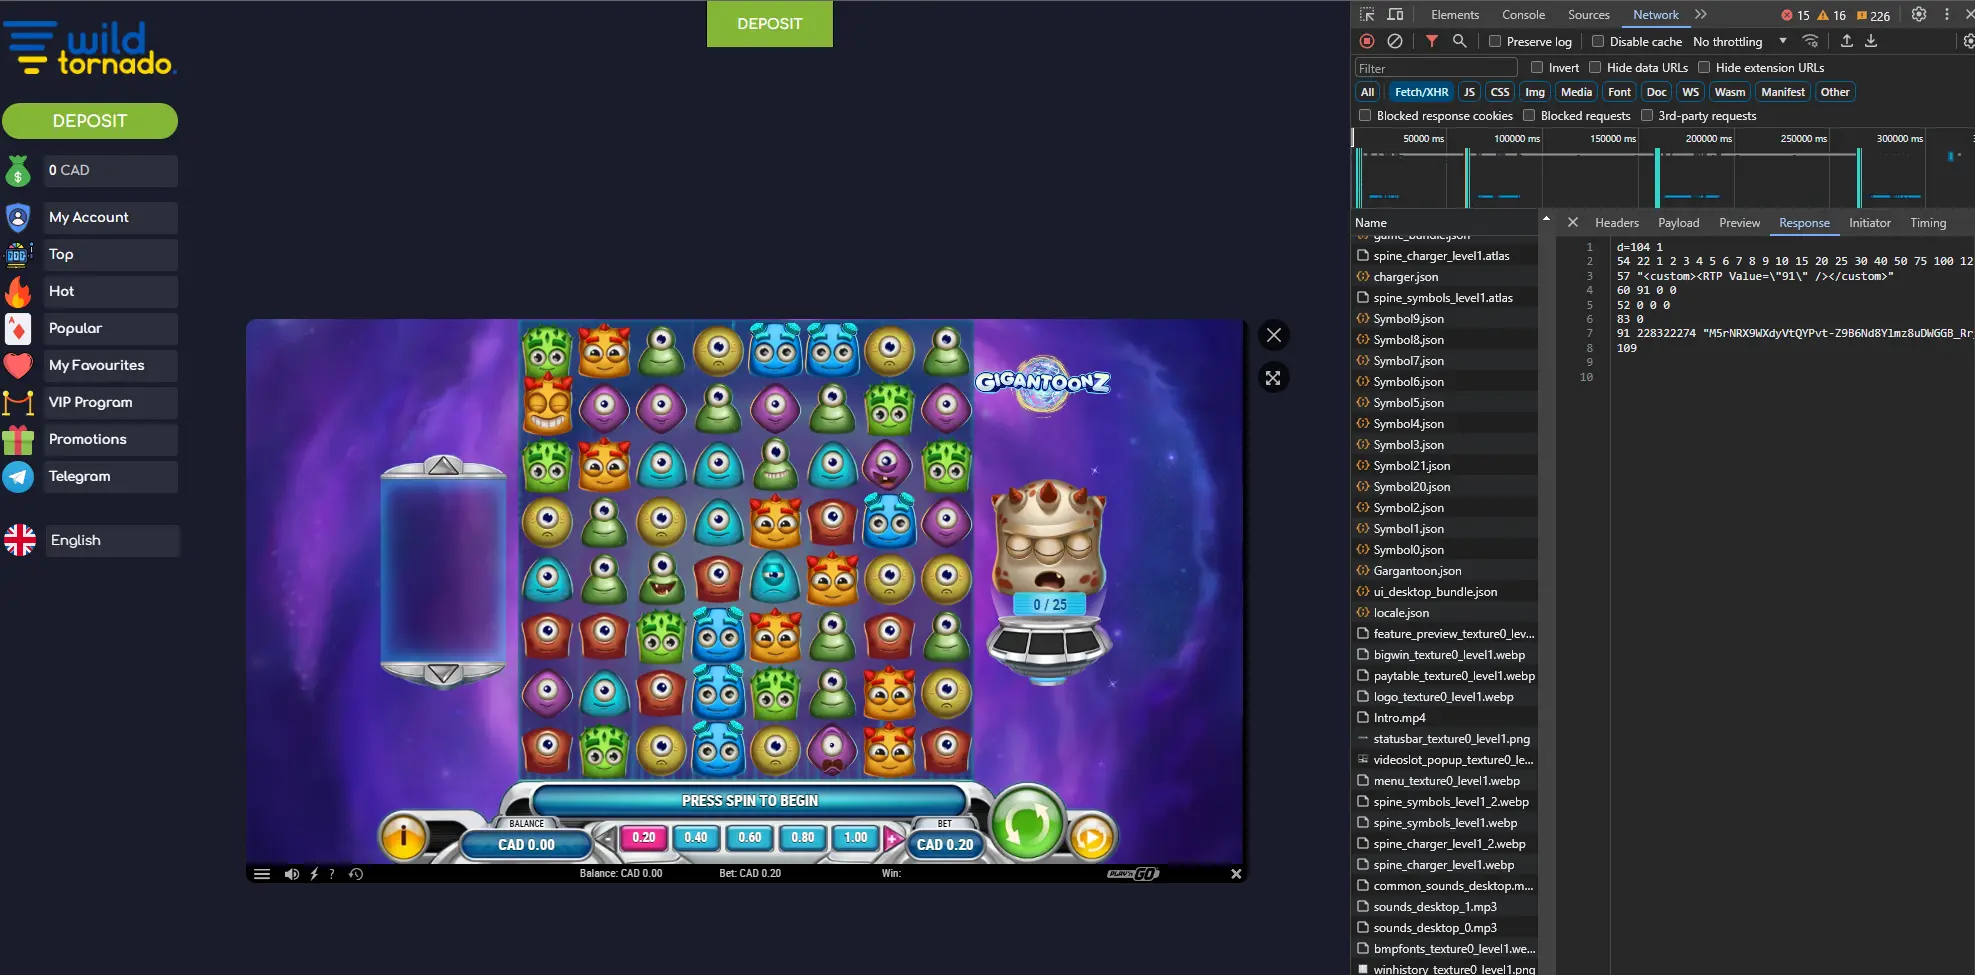Screen dimensions: 1975x975
Task: Open the Payload tab
Action: 1679,222
